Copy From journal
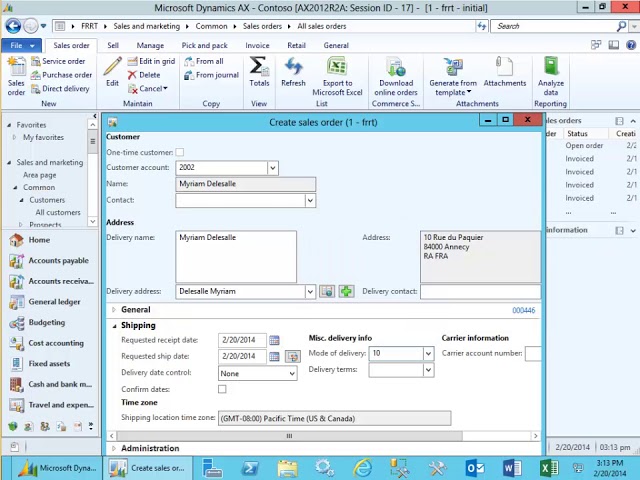Screen dimensions: 640x480 (x=211, y=75)
